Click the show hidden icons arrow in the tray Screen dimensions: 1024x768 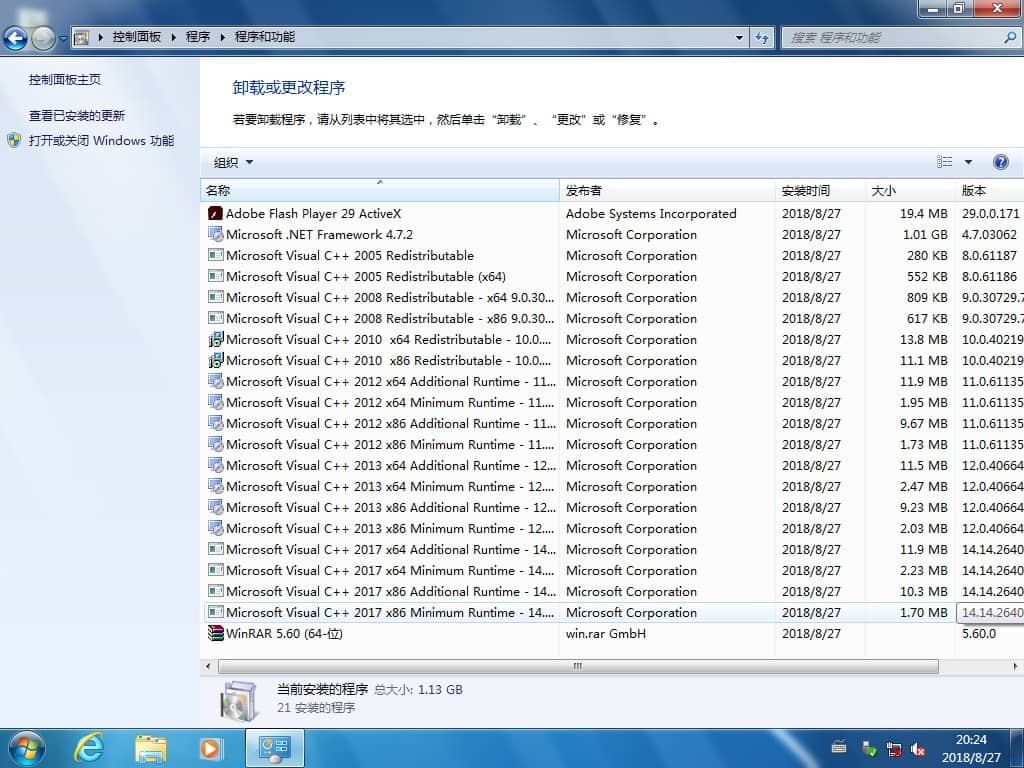[x=838, y=747]
